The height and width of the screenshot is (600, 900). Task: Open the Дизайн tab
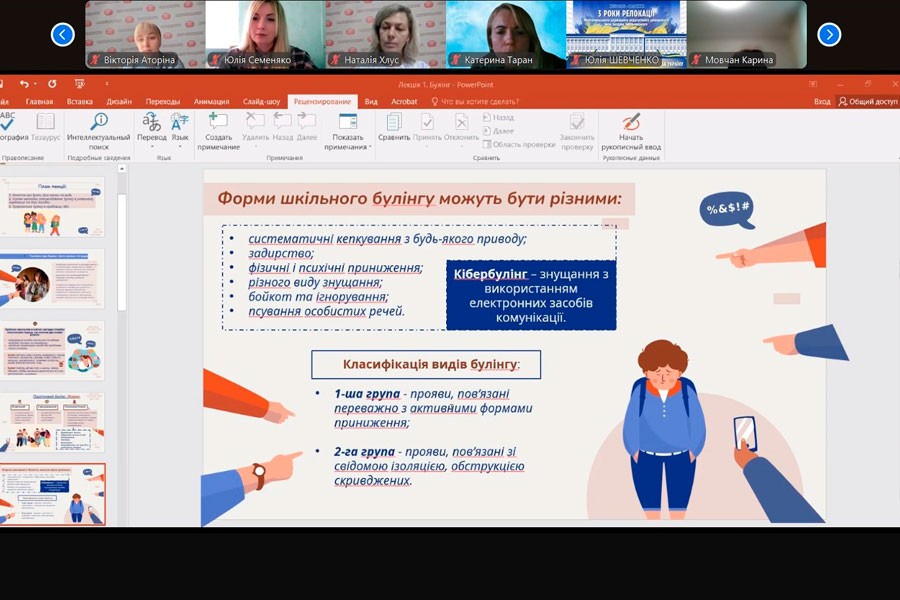(119, 102)
